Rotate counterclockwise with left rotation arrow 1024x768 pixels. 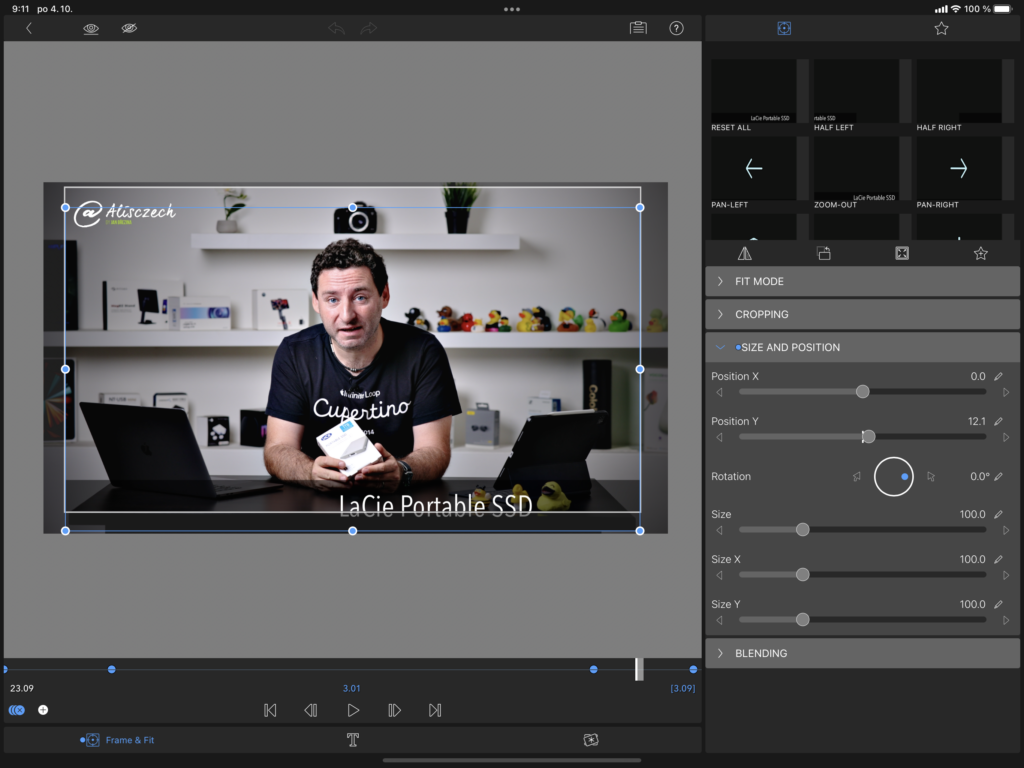coord(857,477)
